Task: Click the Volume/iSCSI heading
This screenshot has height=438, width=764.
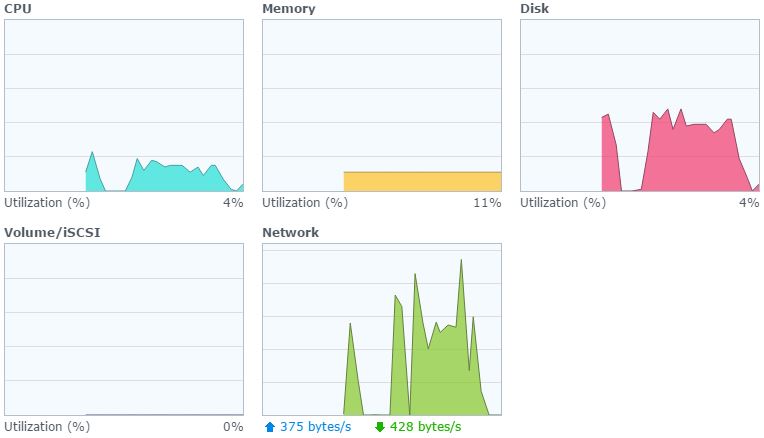Action: coord(52,232)
